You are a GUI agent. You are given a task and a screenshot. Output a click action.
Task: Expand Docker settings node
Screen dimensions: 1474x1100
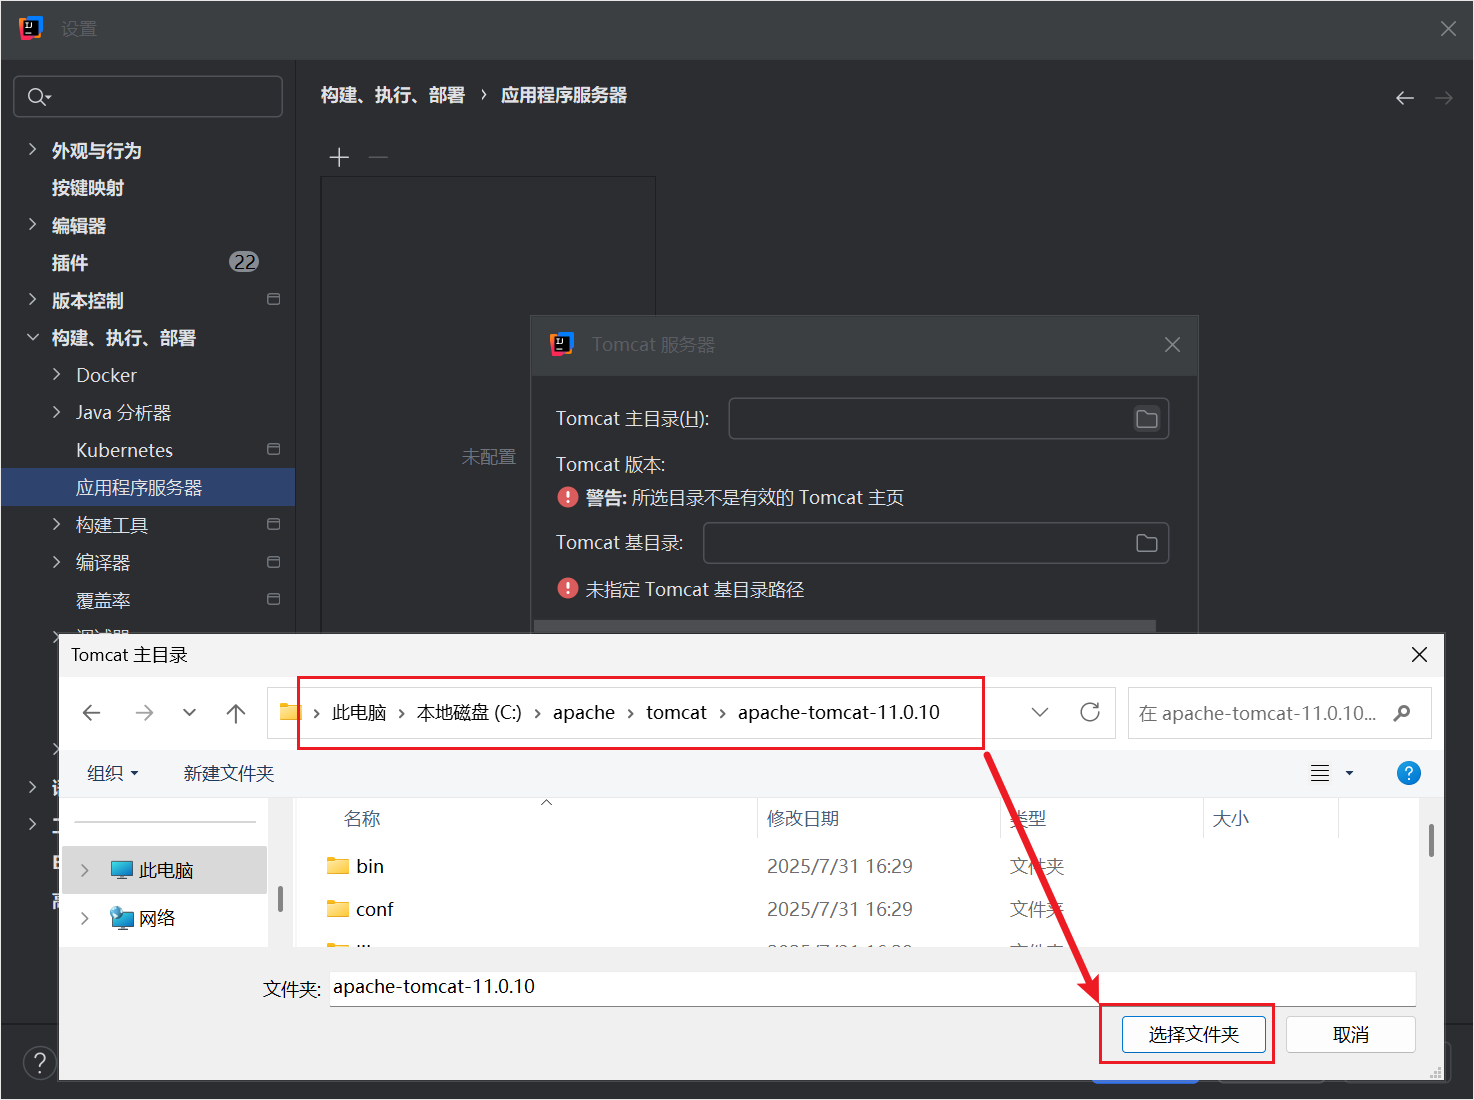pyautogui.click(x=57, y=375)
